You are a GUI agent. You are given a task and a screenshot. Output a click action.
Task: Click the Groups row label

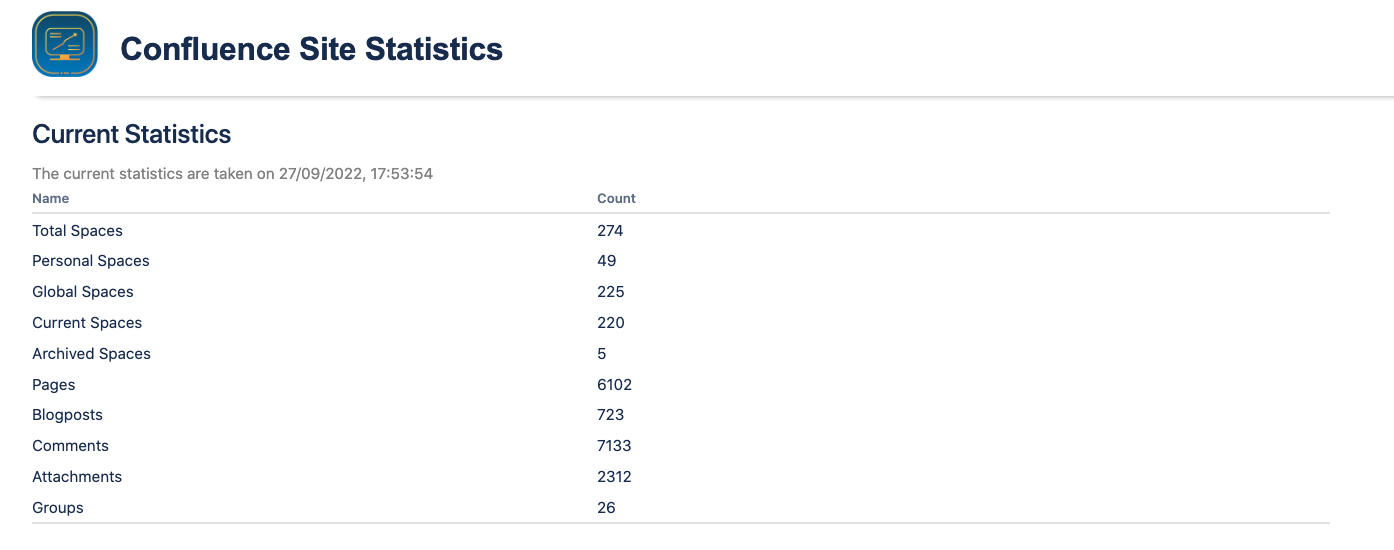(58, 508)
